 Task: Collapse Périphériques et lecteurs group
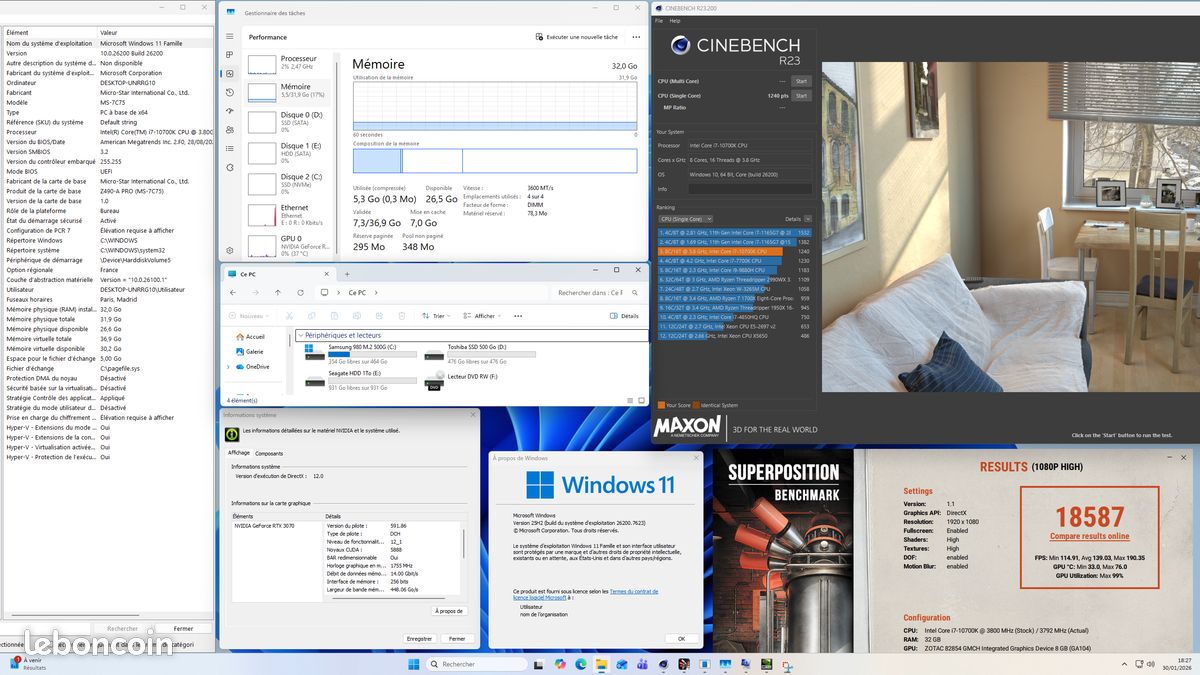pos(300,335)
